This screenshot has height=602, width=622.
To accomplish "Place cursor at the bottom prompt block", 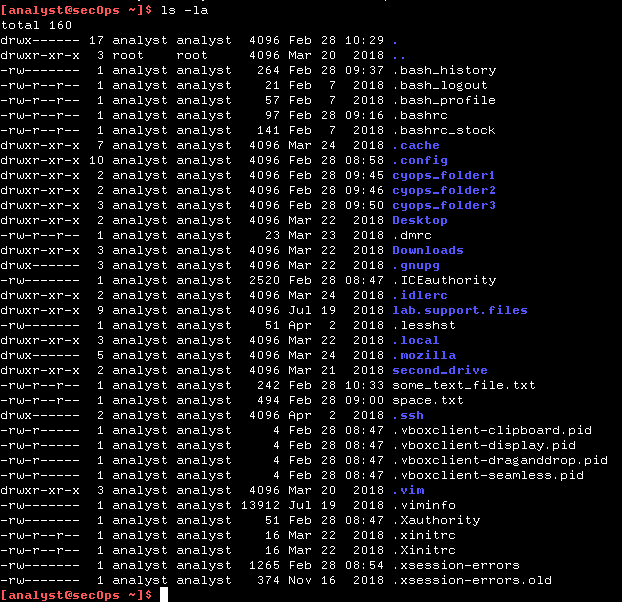I will (x=164, y=595).
